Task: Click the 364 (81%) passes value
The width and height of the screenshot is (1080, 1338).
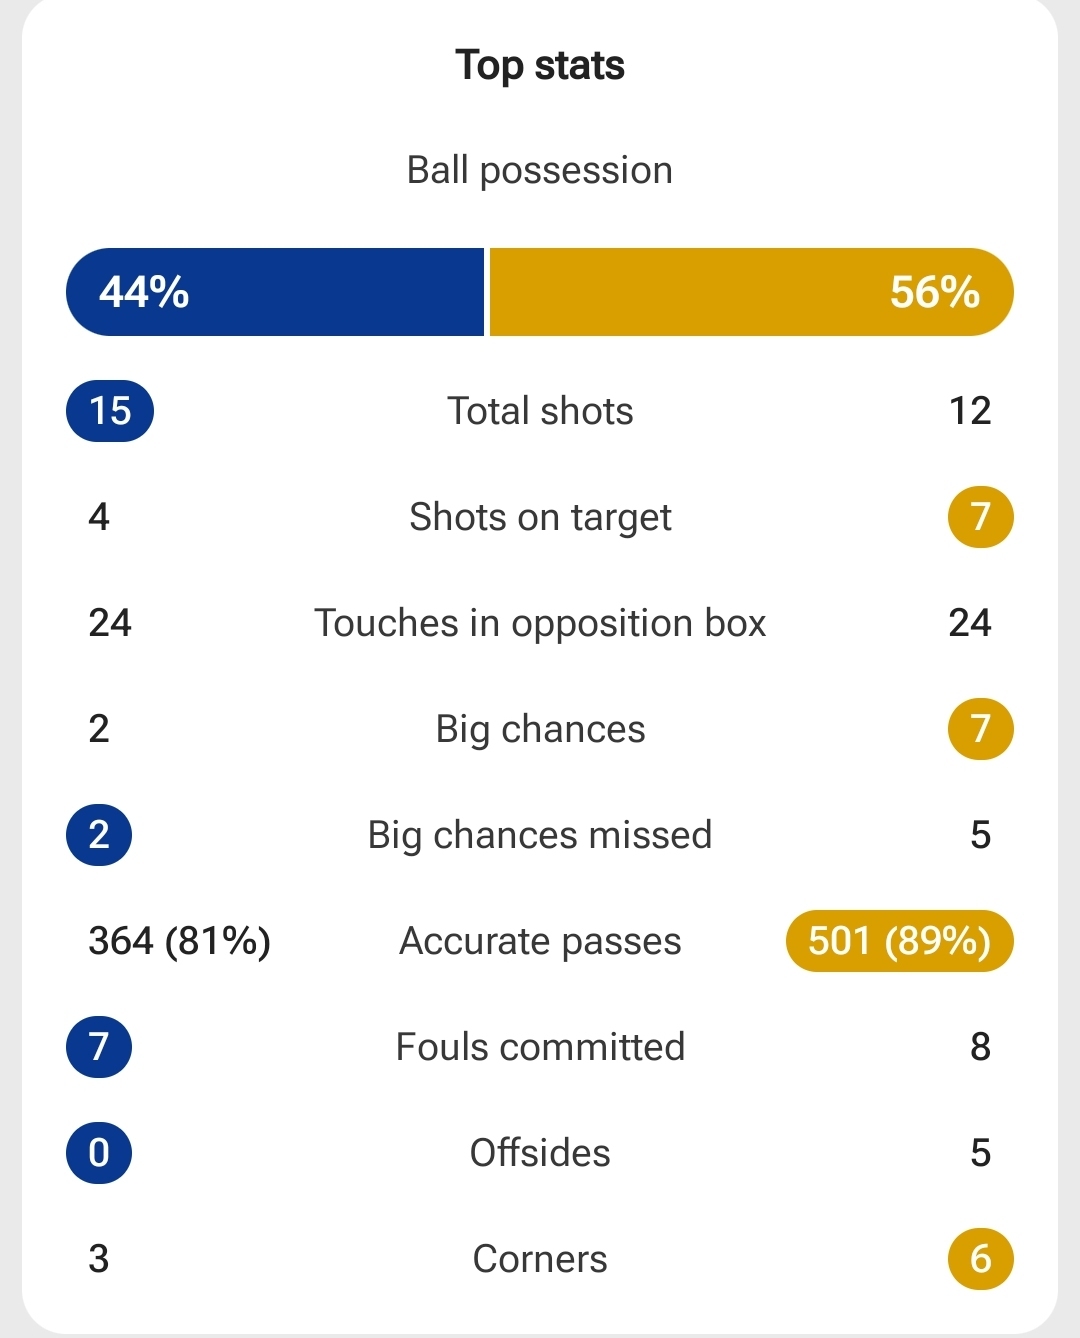Action: (180, 941)
